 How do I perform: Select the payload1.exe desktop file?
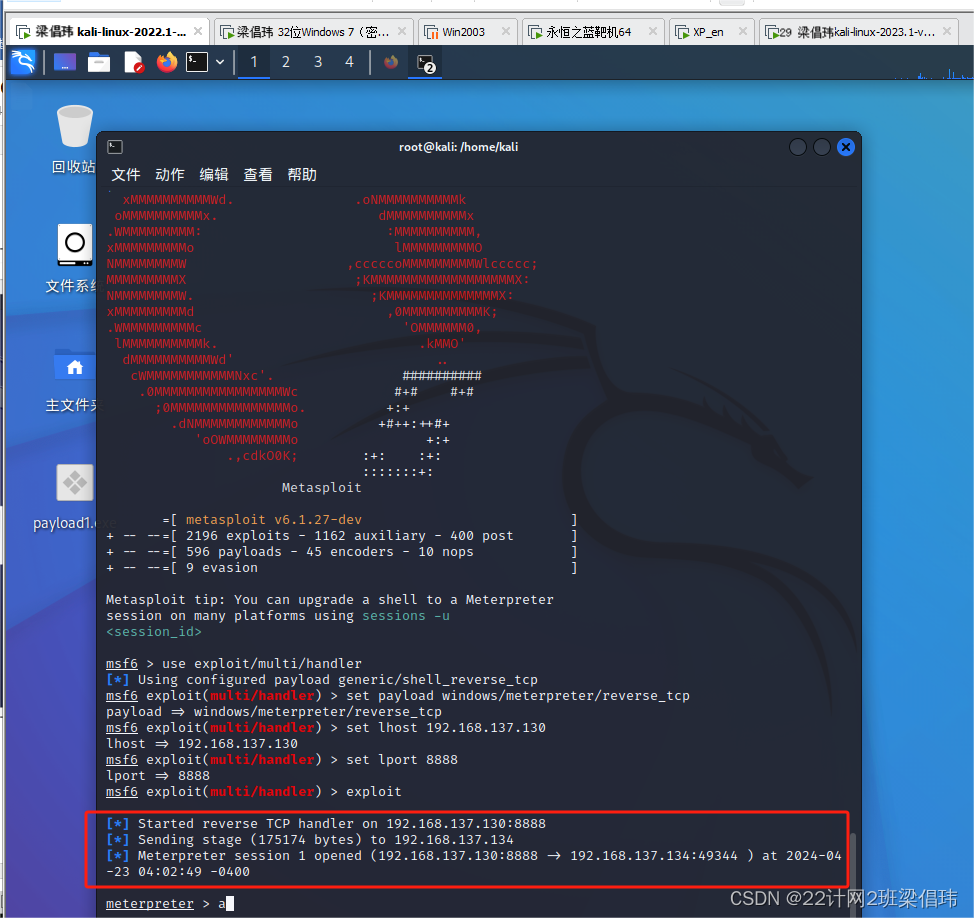74,498
